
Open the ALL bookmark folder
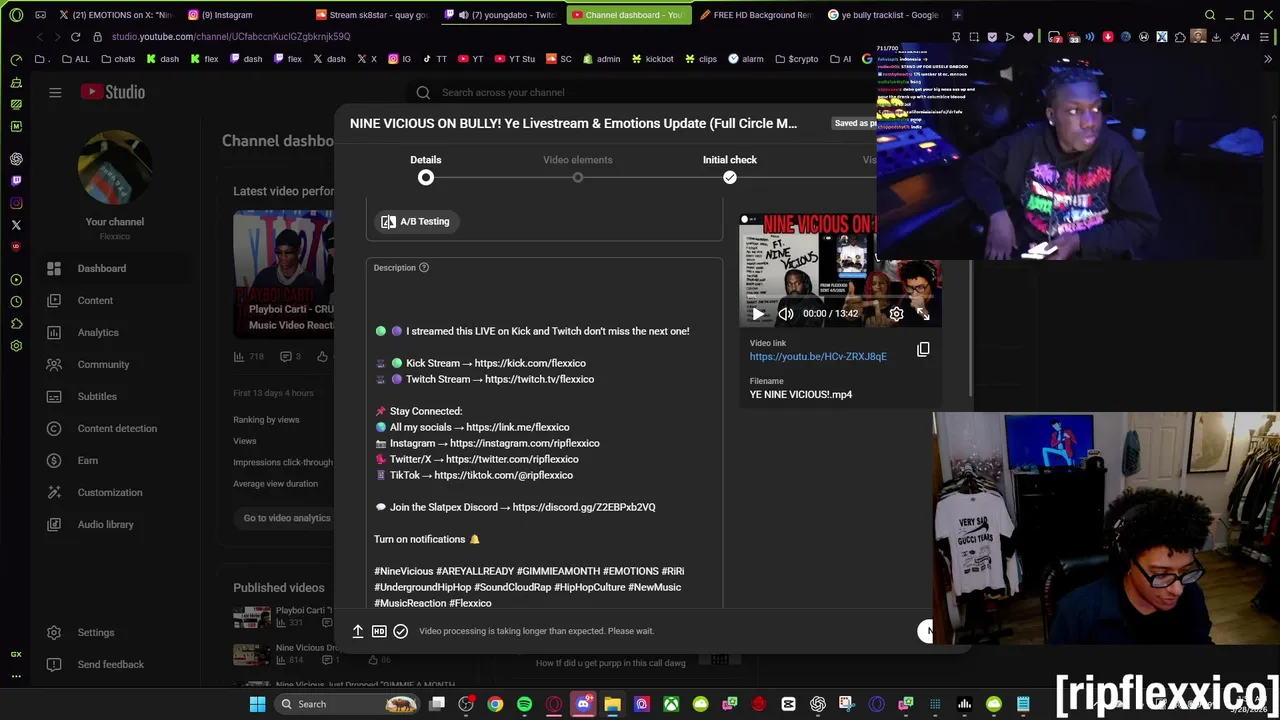[75, 59]
